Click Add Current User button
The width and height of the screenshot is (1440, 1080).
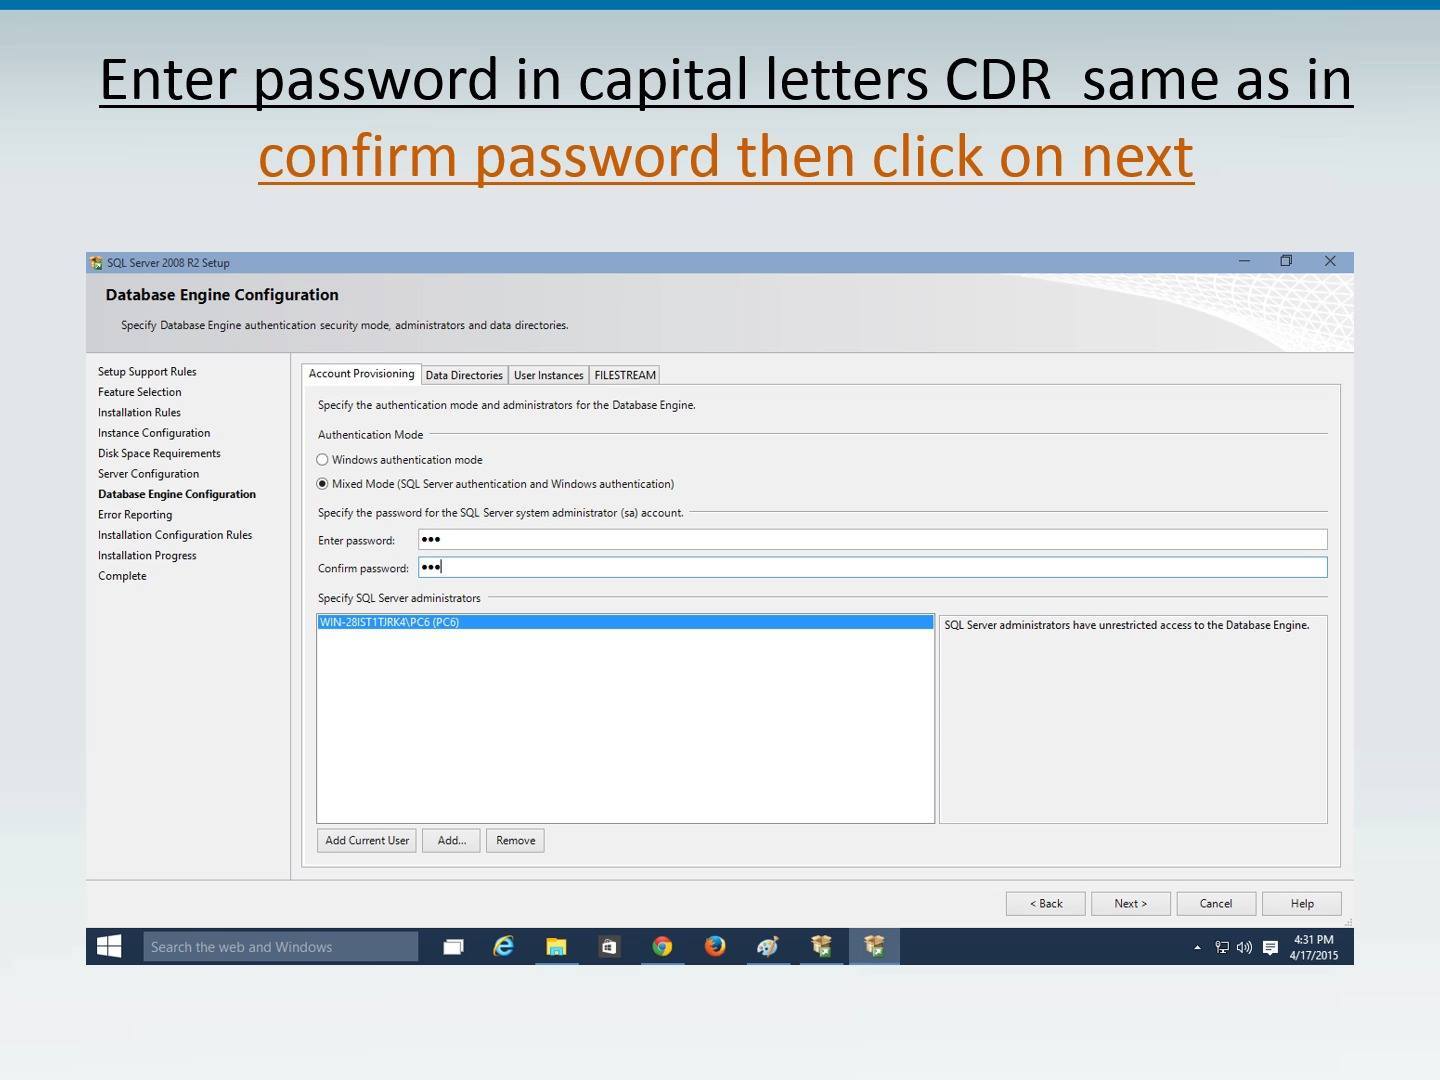point(367,840)
